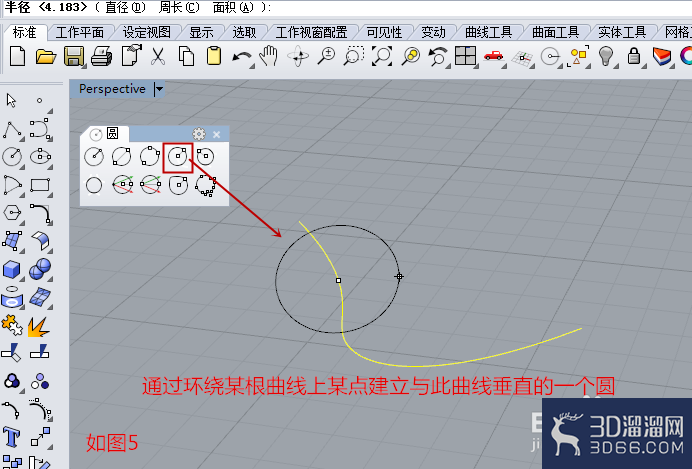
Task: Save the model with the floppy icon
Action: pyautogui.click(x=74, y=56)
